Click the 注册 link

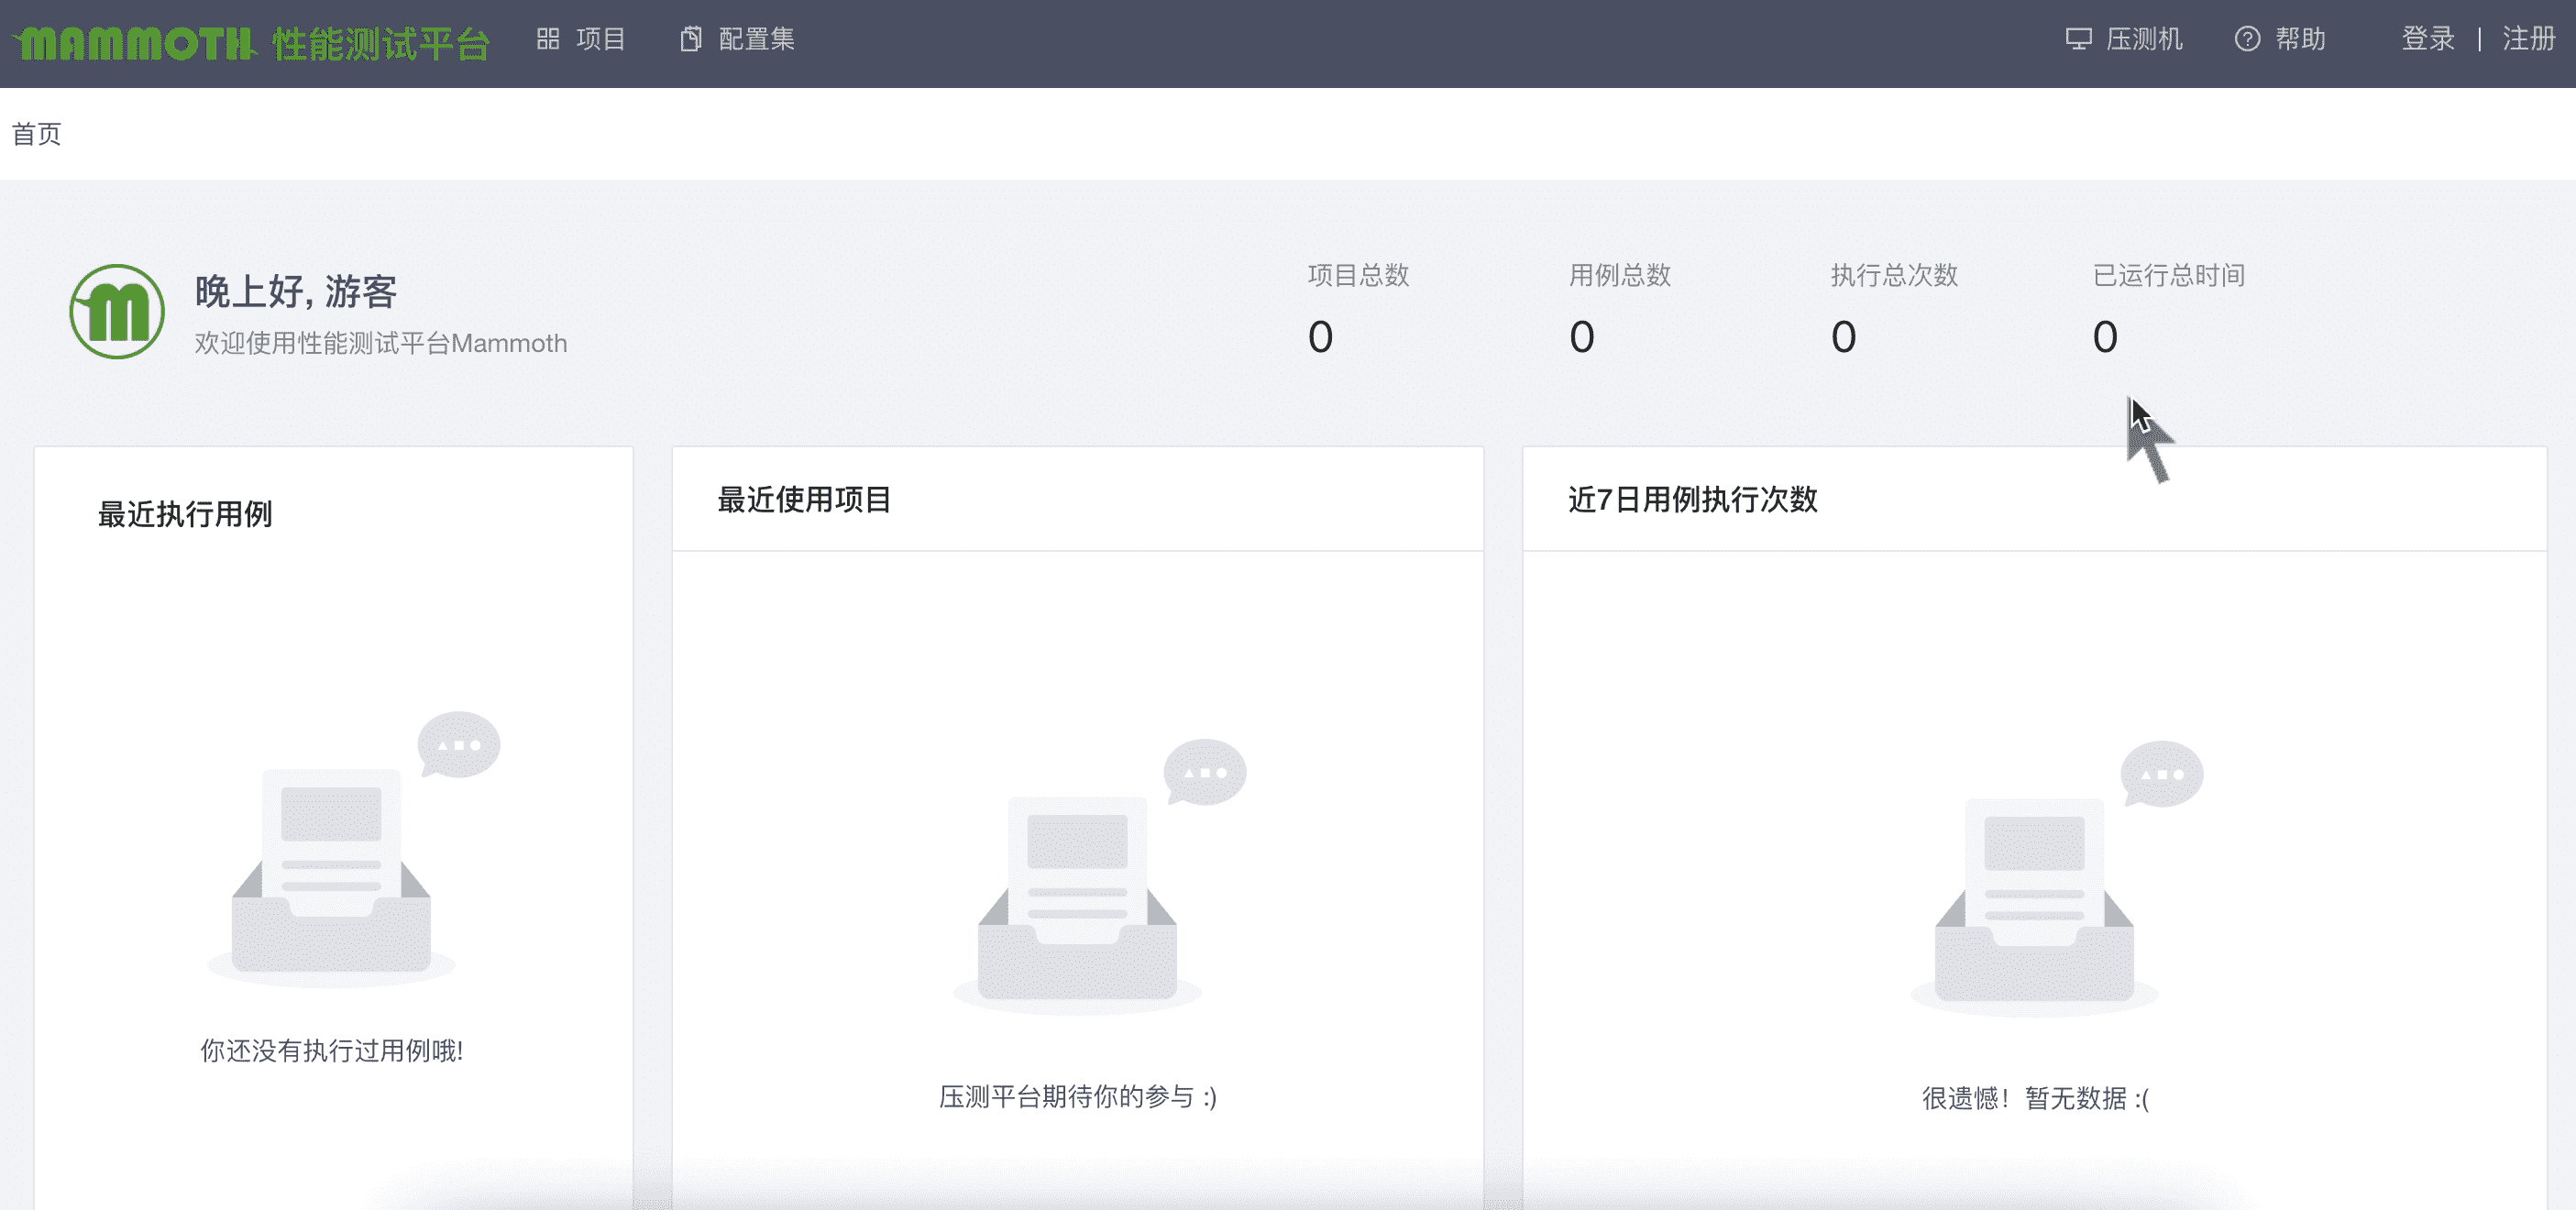point(2529,39)
